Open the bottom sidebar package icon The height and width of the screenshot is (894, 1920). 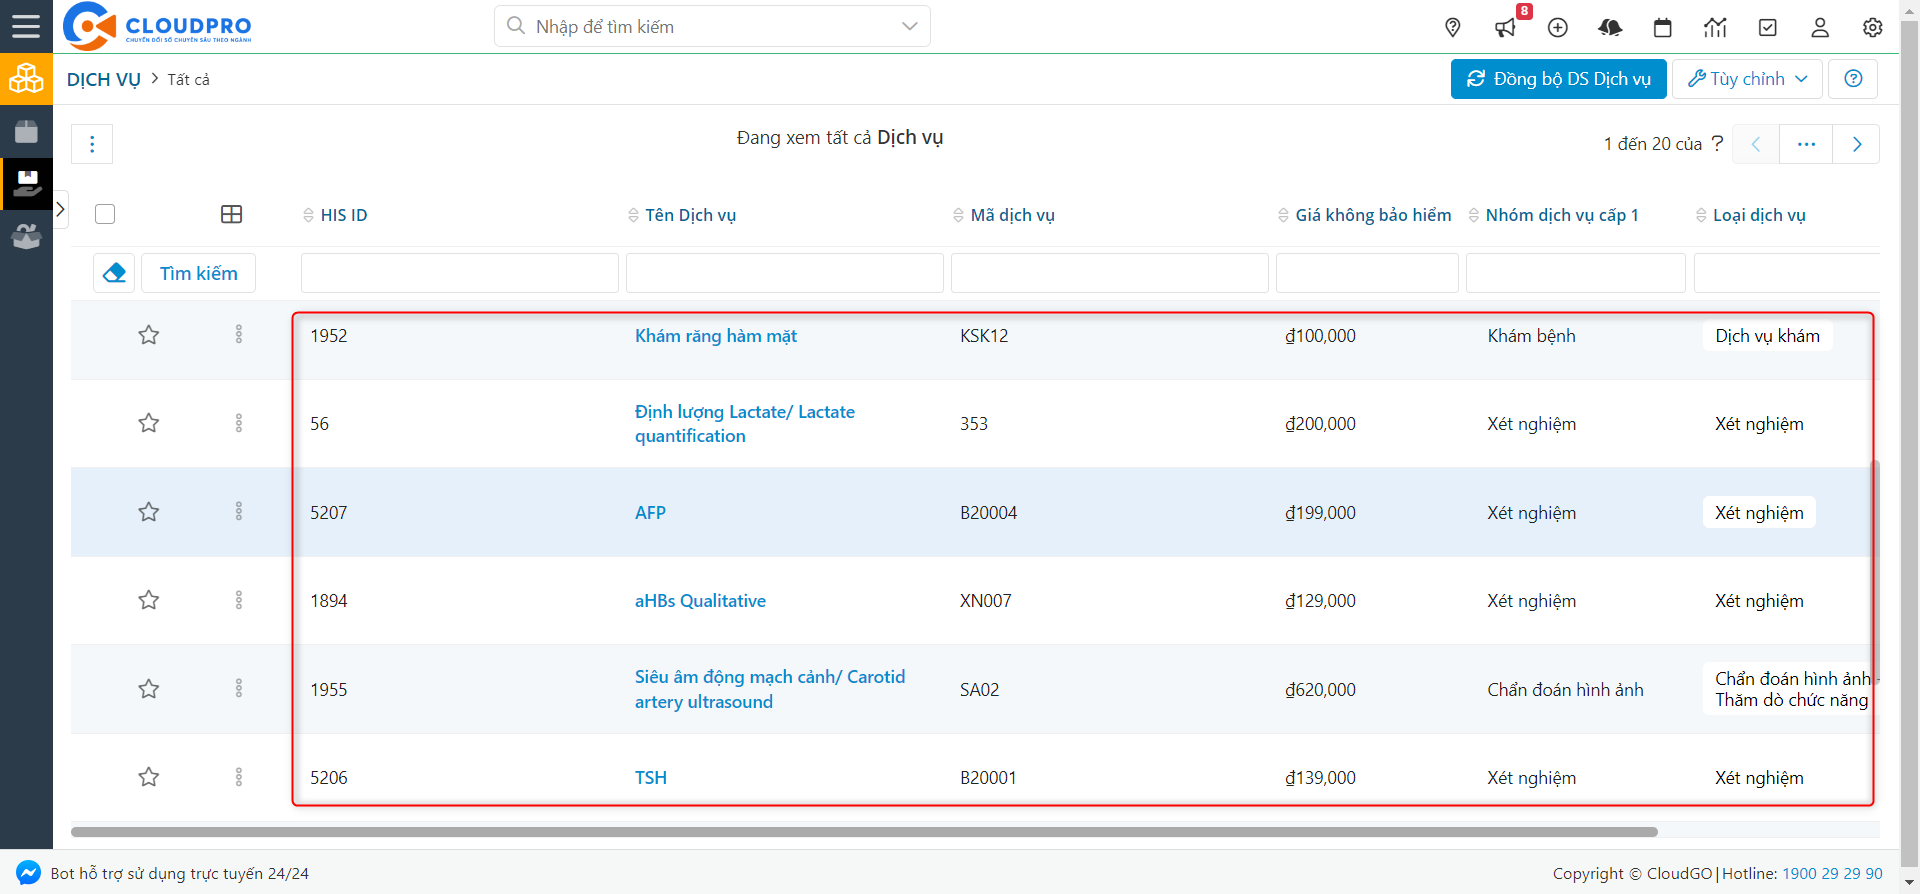coord(26,236)
